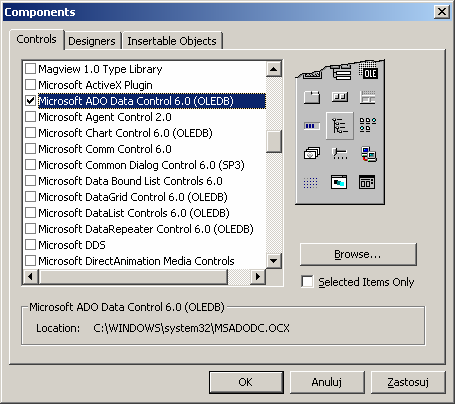Check the Microsoft Common Dialog Control 6.0 checkbox
Image resolution: width=455 pixels, height=404 pixels.
point(31,165)
